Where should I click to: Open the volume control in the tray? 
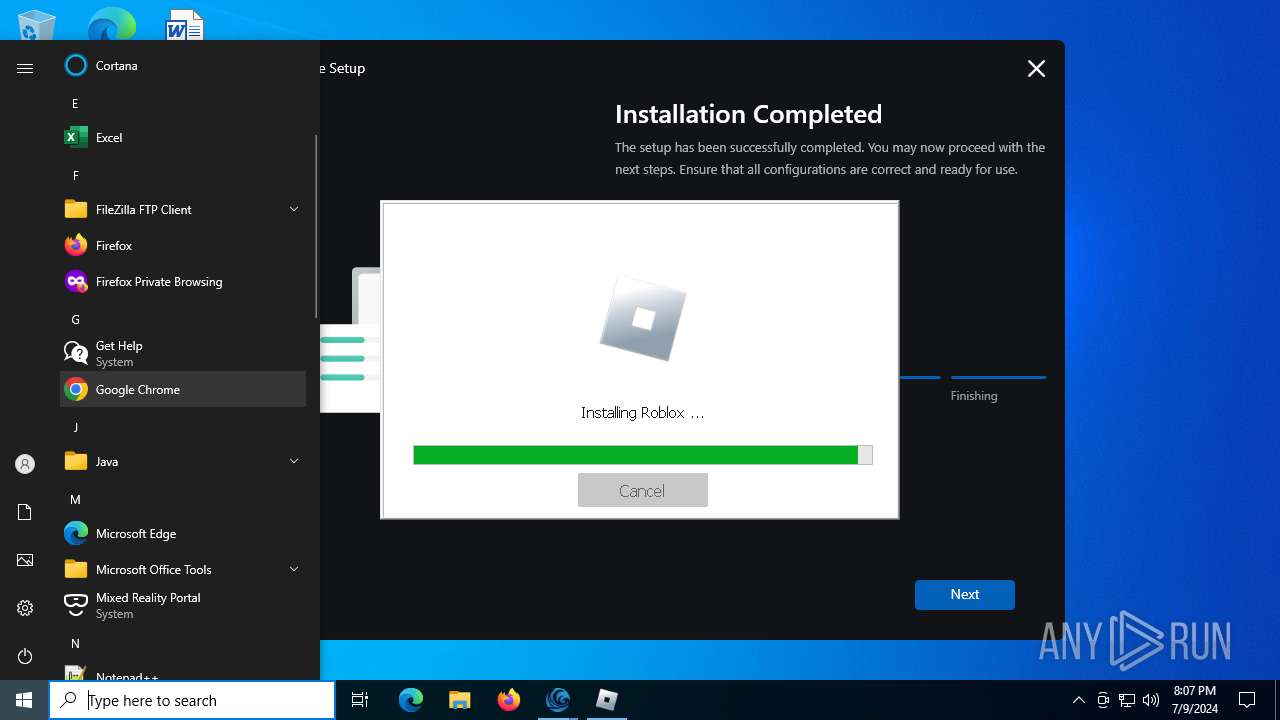[1151, 700]
